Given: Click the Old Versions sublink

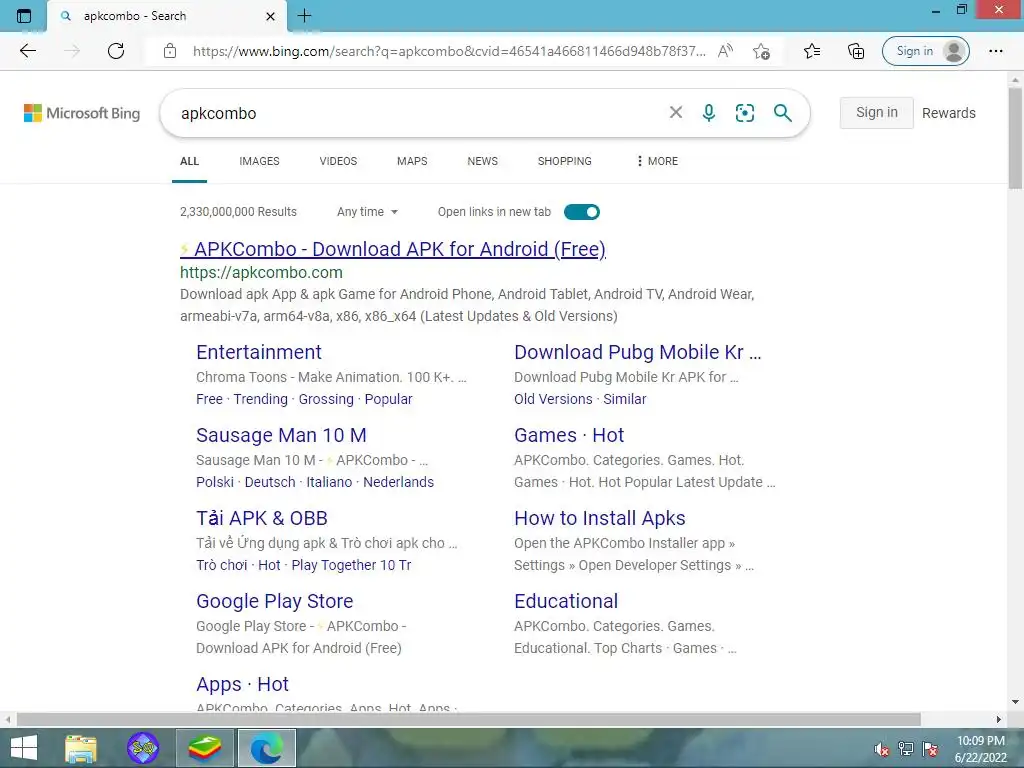Looking at the screenshot, I should pos(553,399).
